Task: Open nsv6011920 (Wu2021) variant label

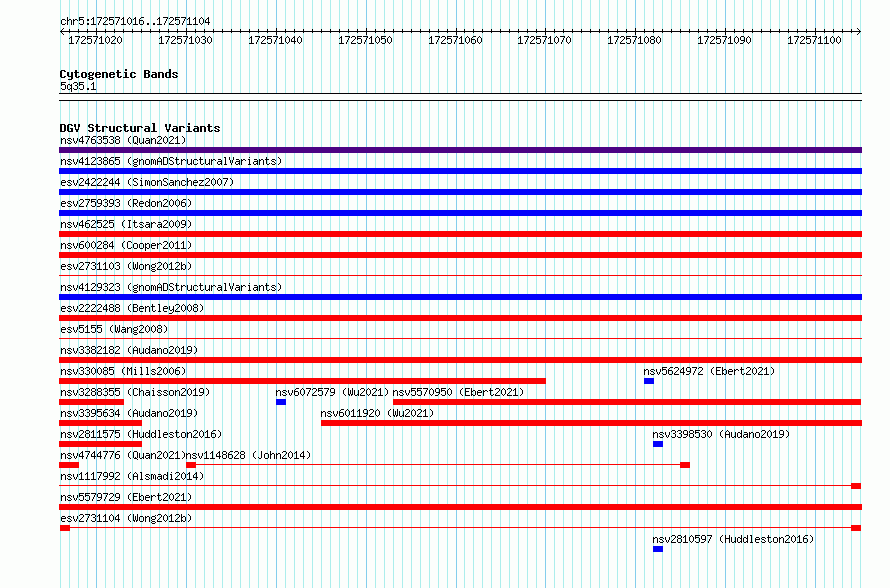Action: [x=377, y=413]
